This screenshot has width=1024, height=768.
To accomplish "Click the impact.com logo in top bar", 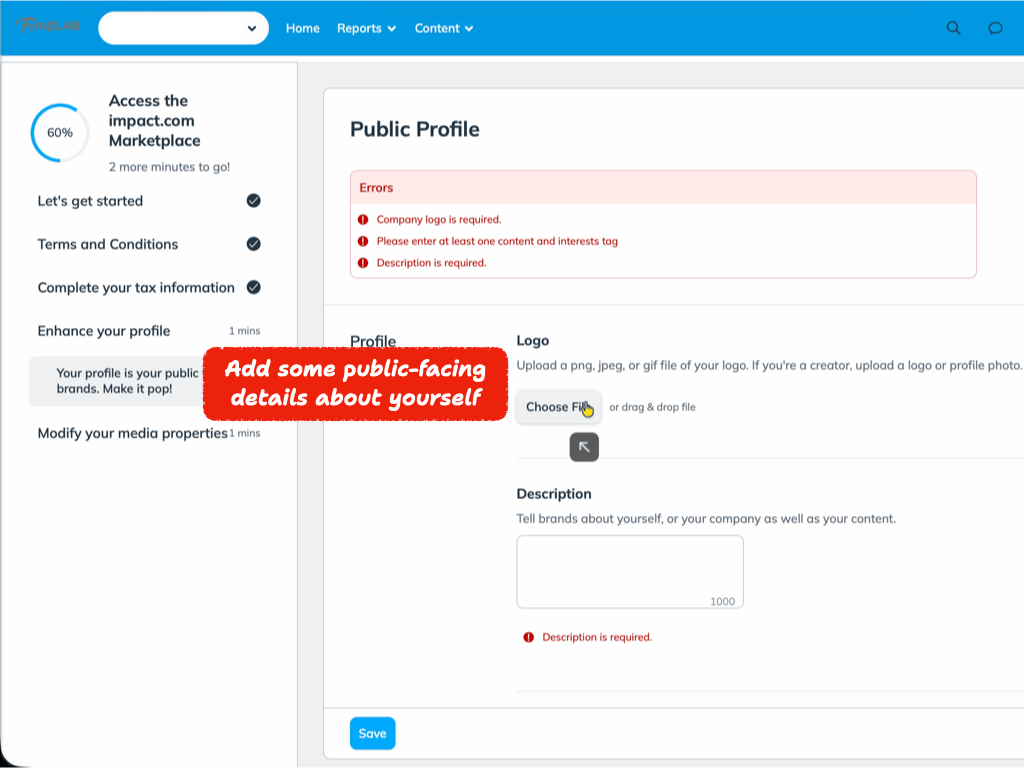I will (x=50, y=25).
